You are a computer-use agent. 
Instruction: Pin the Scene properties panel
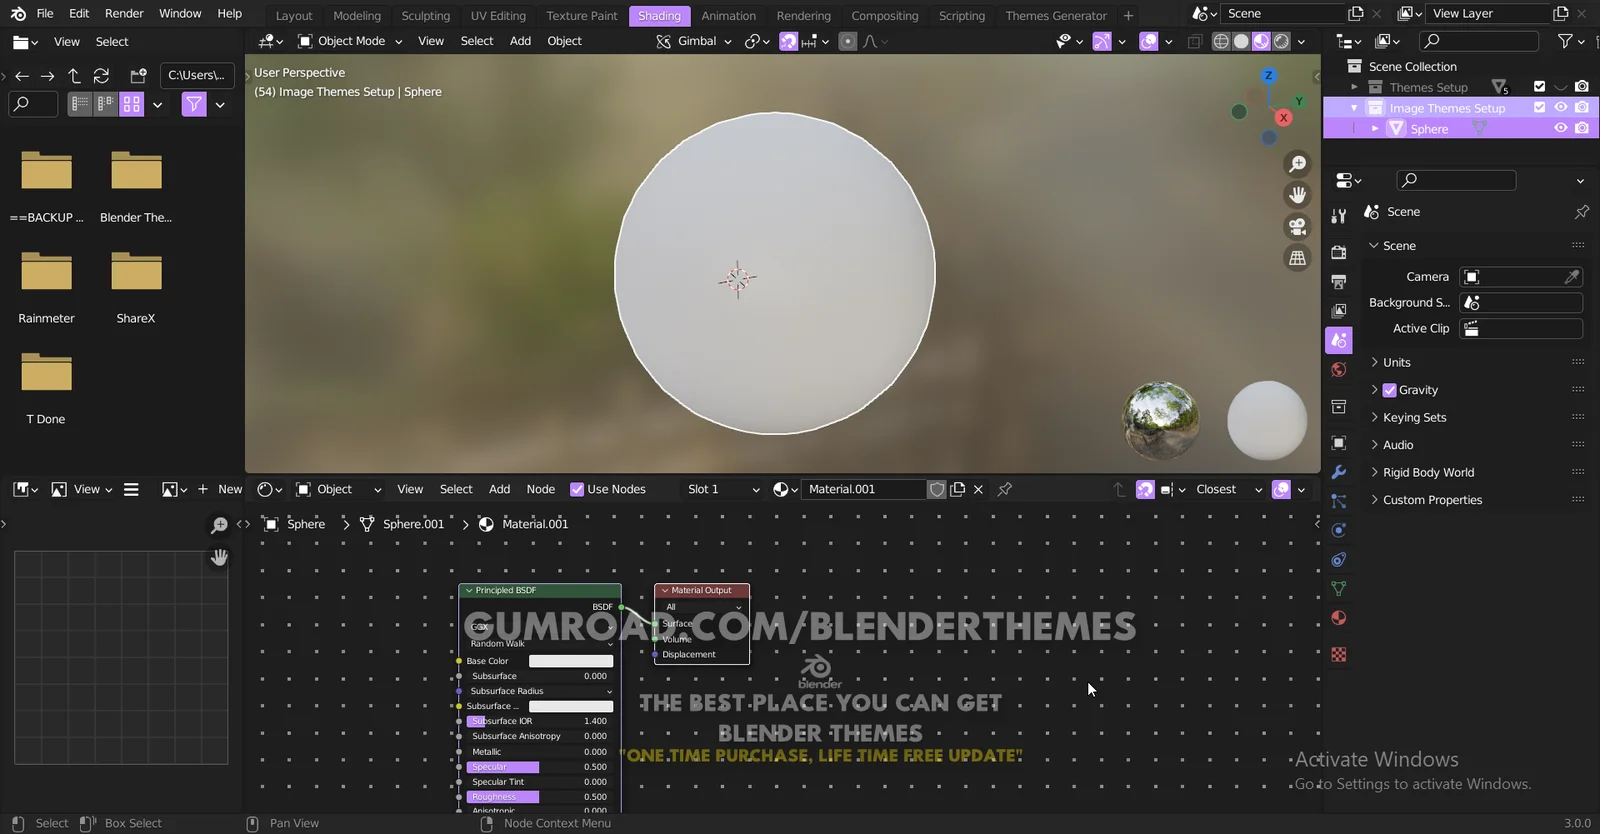[1581, 212]
